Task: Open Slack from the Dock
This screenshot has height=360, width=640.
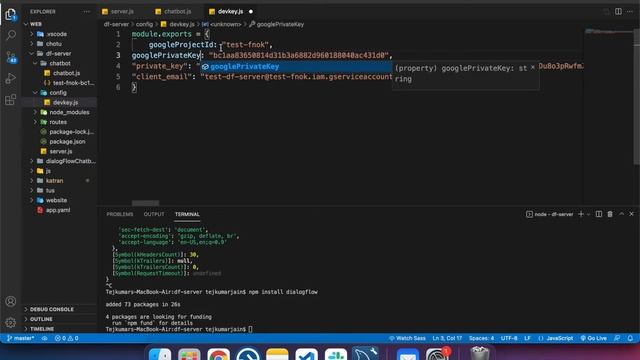Action: point(336,354)
